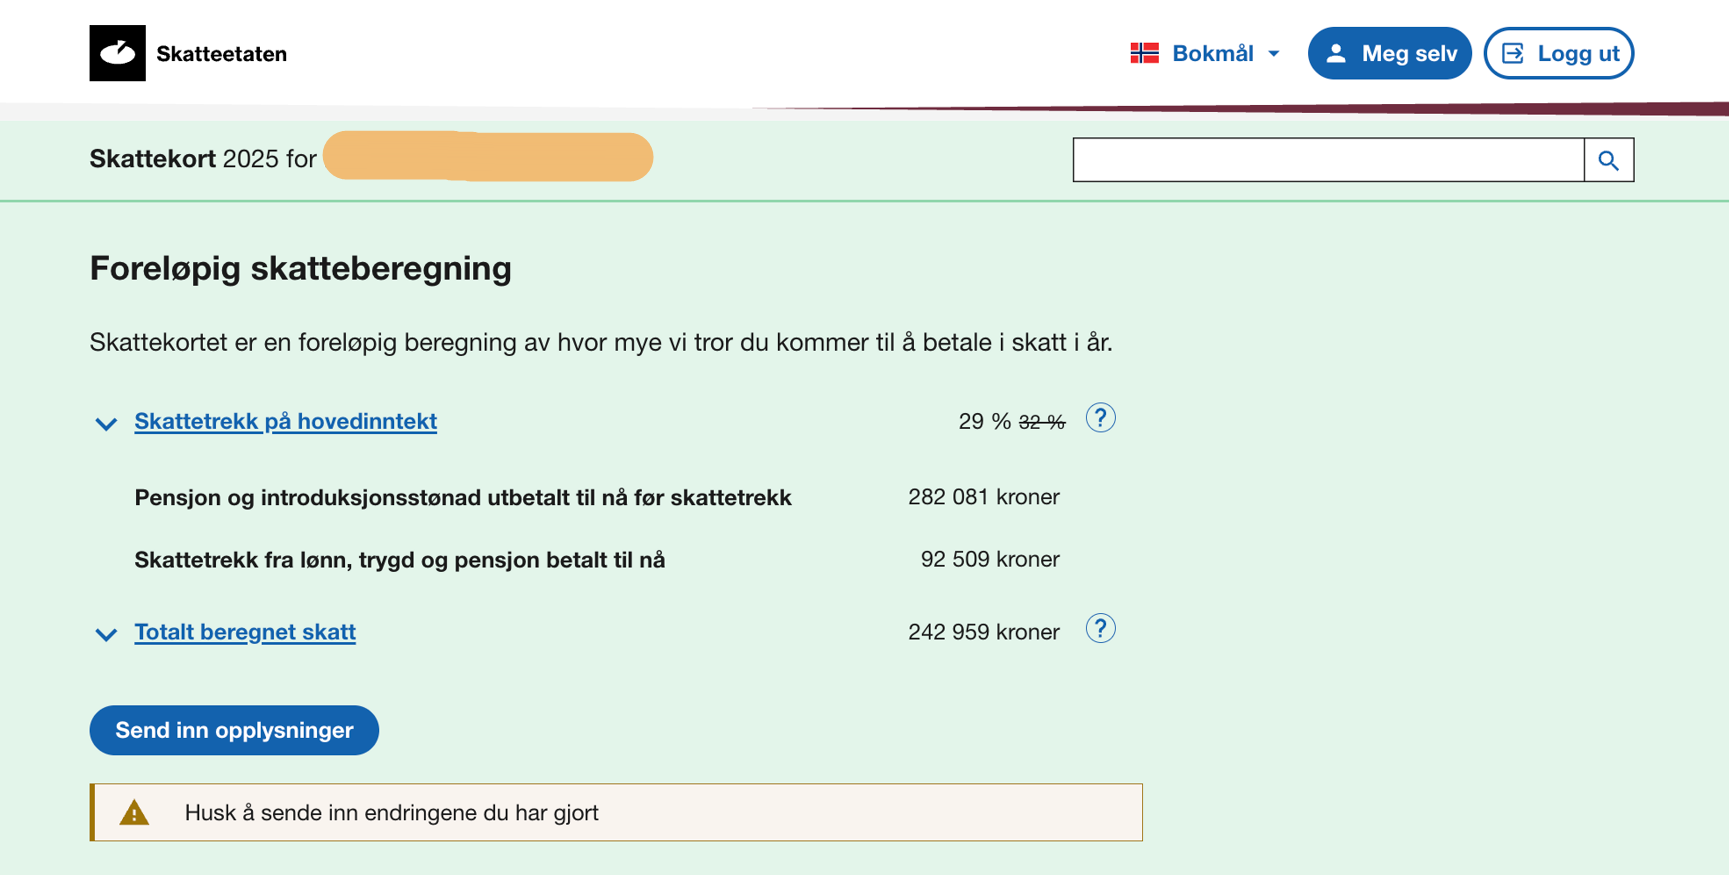Open the Bokmål language dropdown
This screenshot has height=875, width=1729.
[x=1213, y=54]
